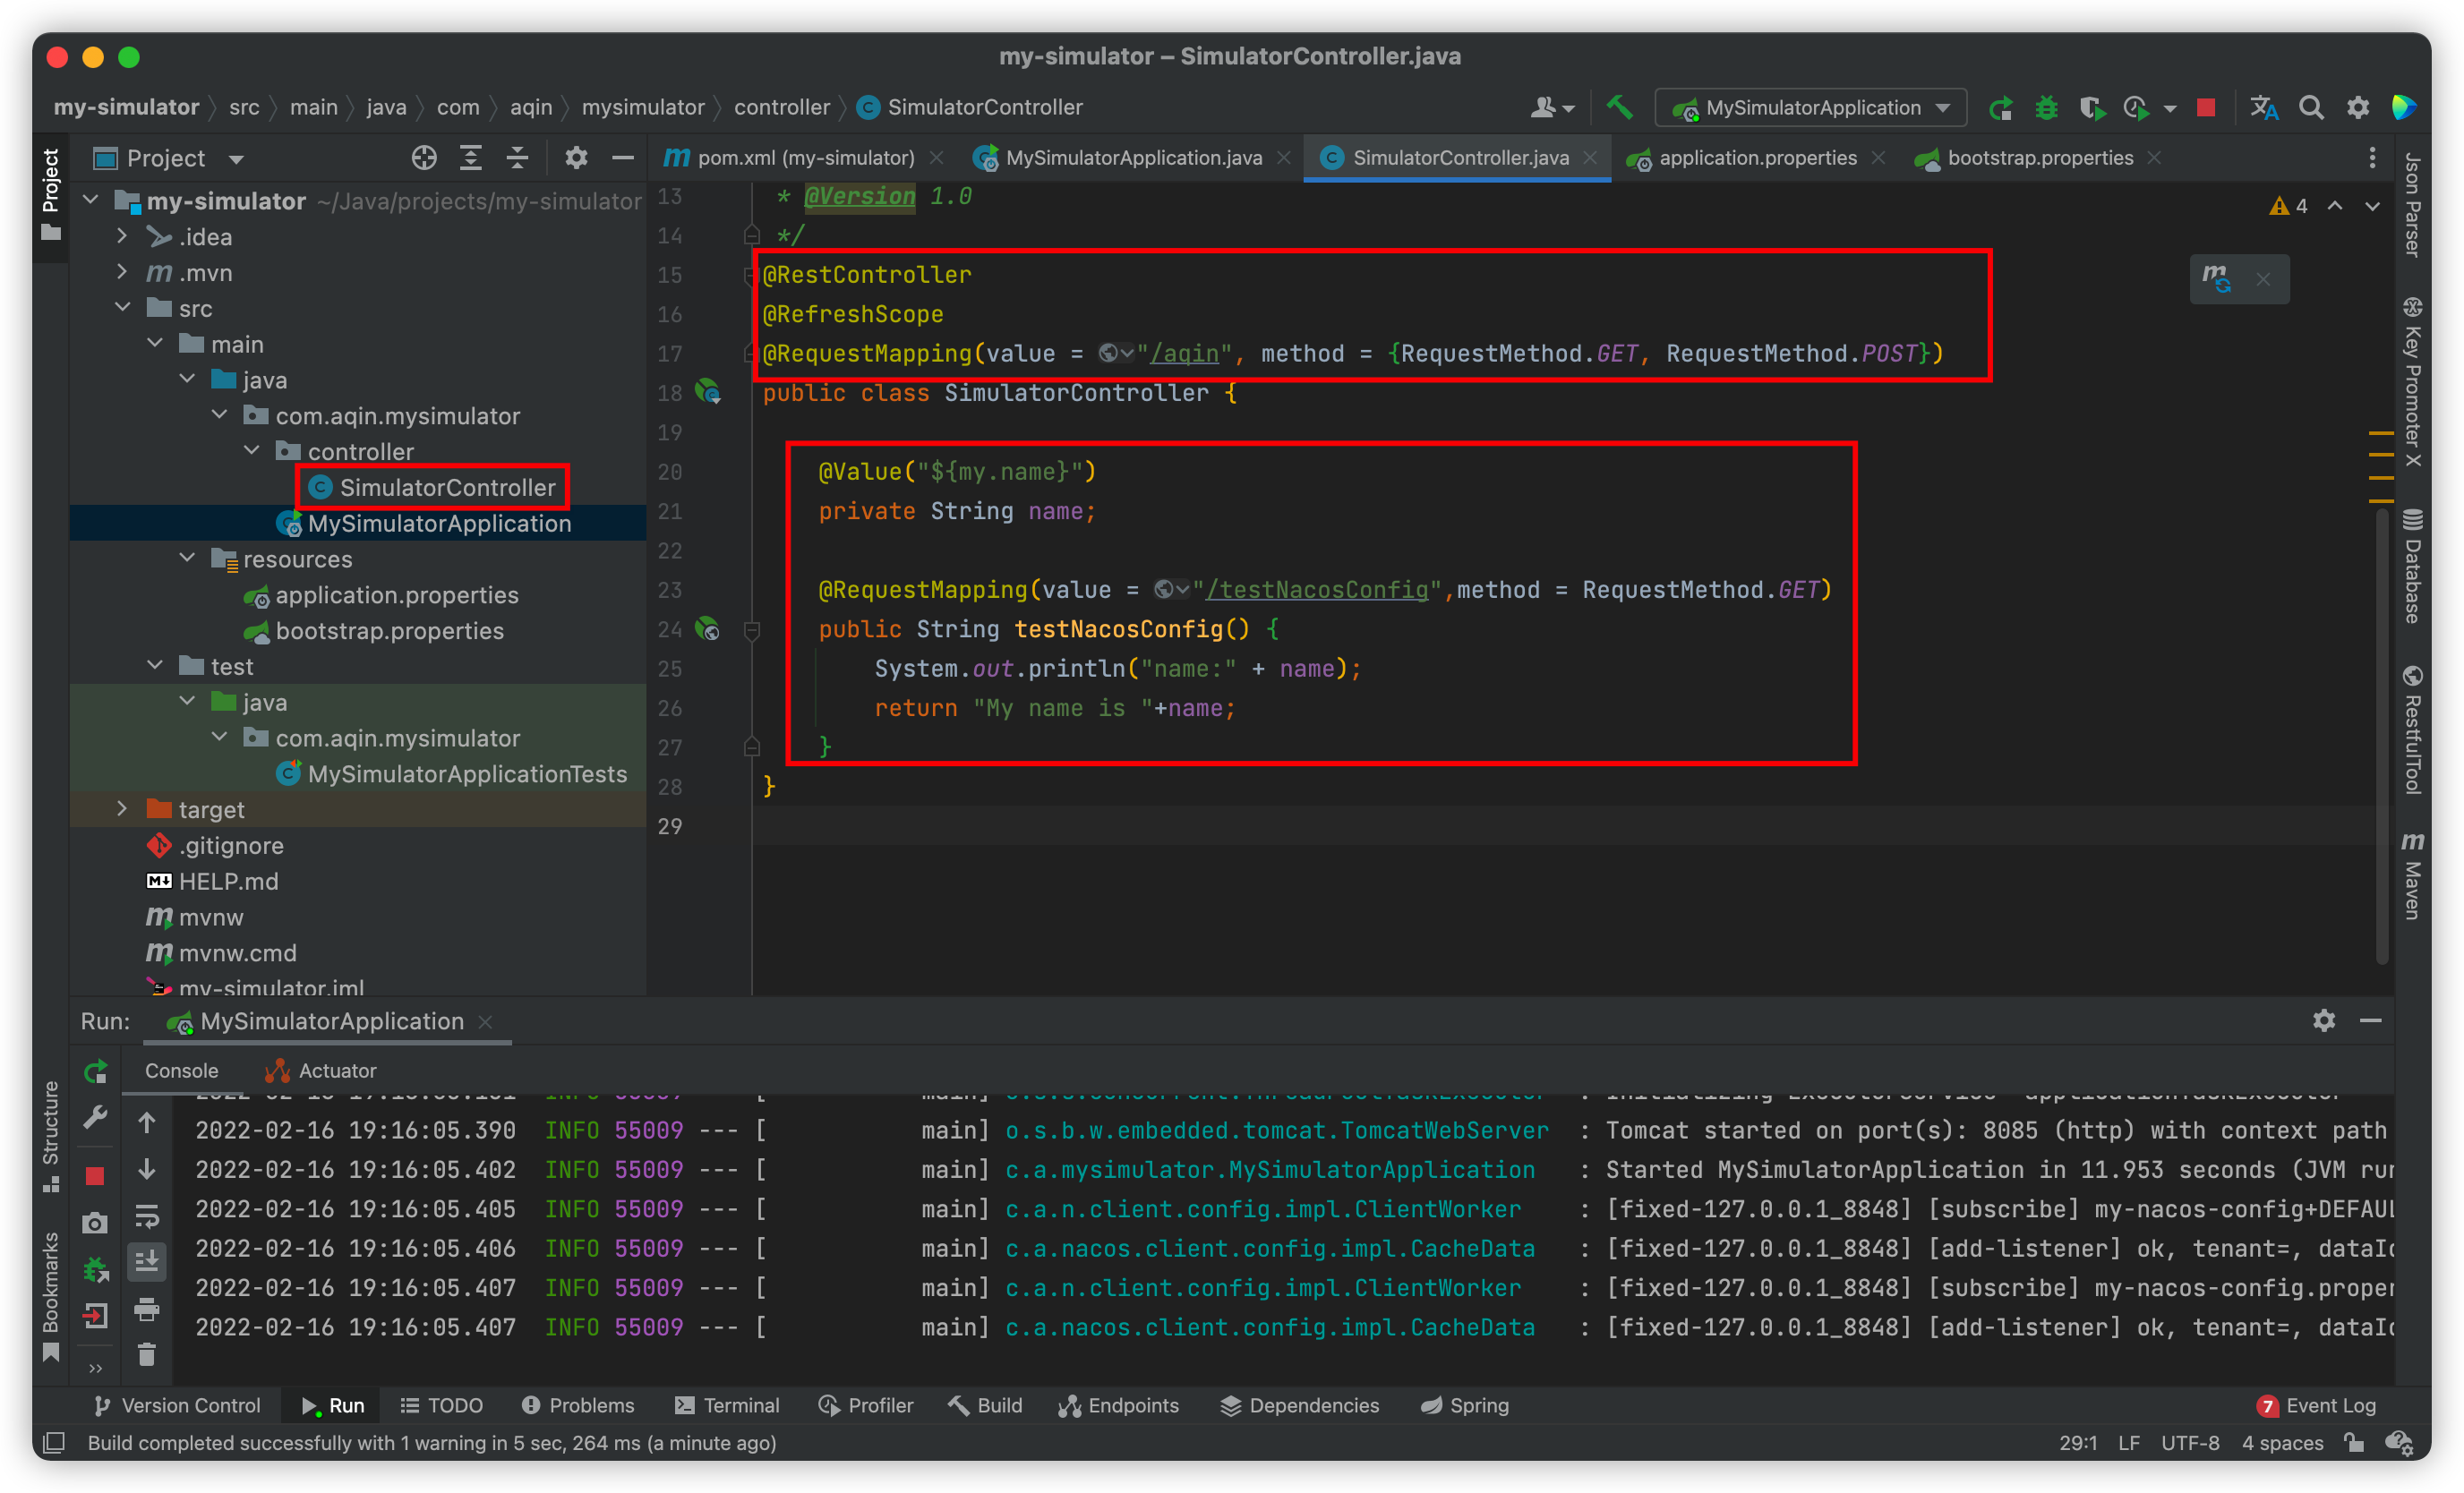This screenshot has height=1493, width=2464.
Task: Close the SimulatorController.java editor tab
Action: click(1590, 158)
